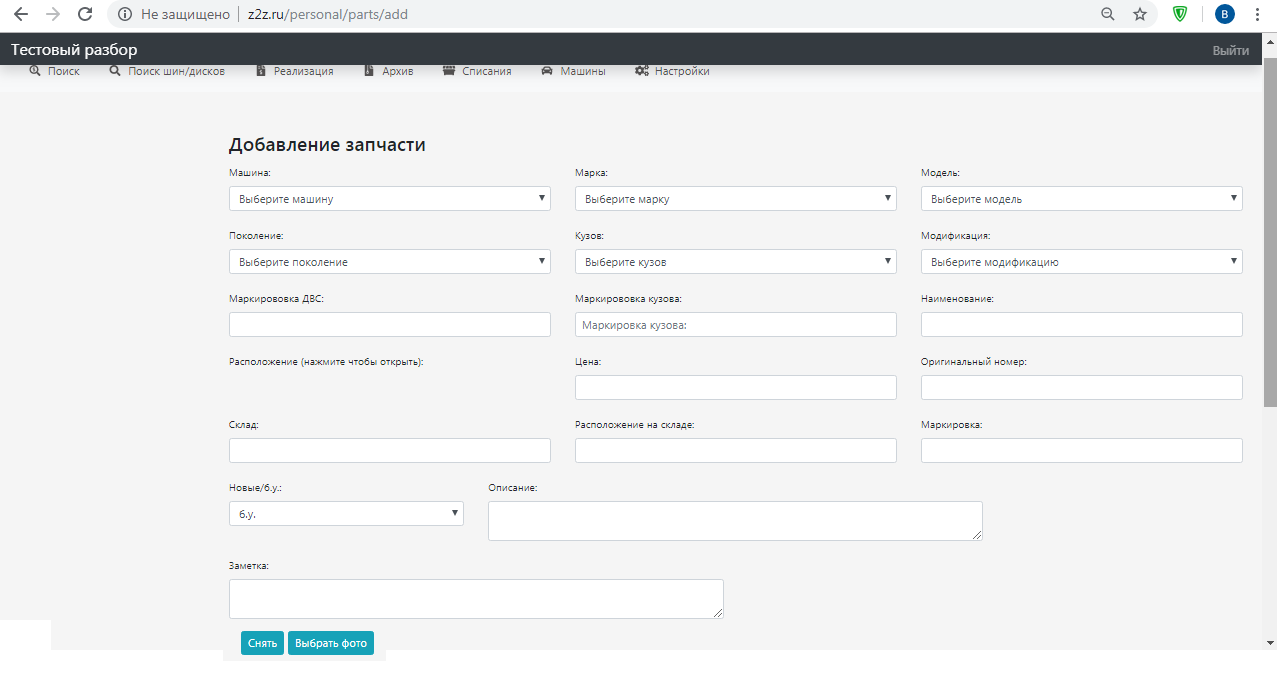This screenshot has width=1277, height=675.
Task: Click the browser forward arrow
Action: click(x=53, y=14)
